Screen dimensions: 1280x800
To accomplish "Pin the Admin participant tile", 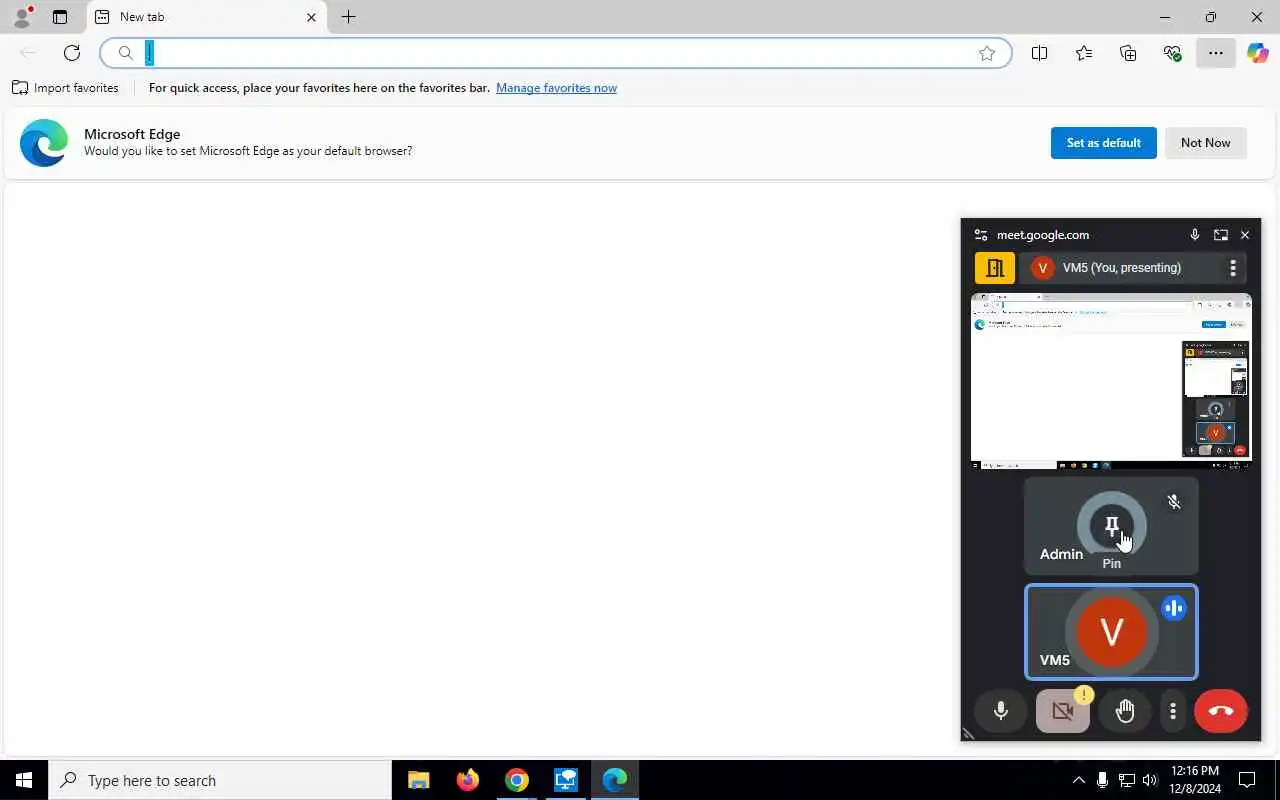I will tap(1111, 527).
